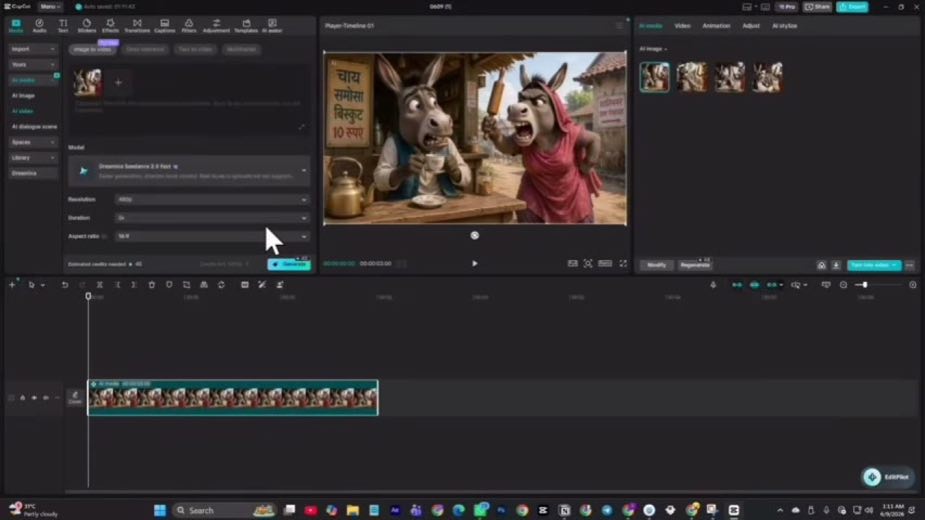
Task: Open the Duration dropdown
Action: click(212, 218)
